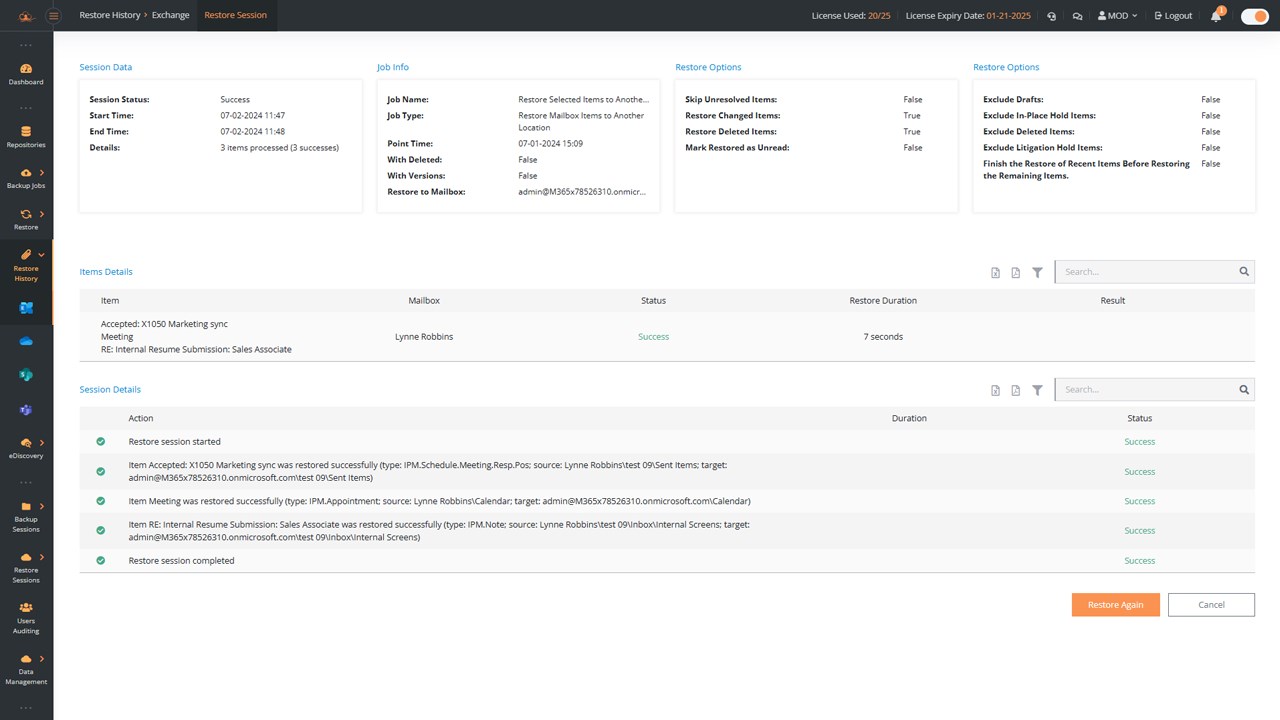Collapse Restore History sidebar chevron
The height and width of the screenshot is (720, 1280).
[x=42, y=255]
